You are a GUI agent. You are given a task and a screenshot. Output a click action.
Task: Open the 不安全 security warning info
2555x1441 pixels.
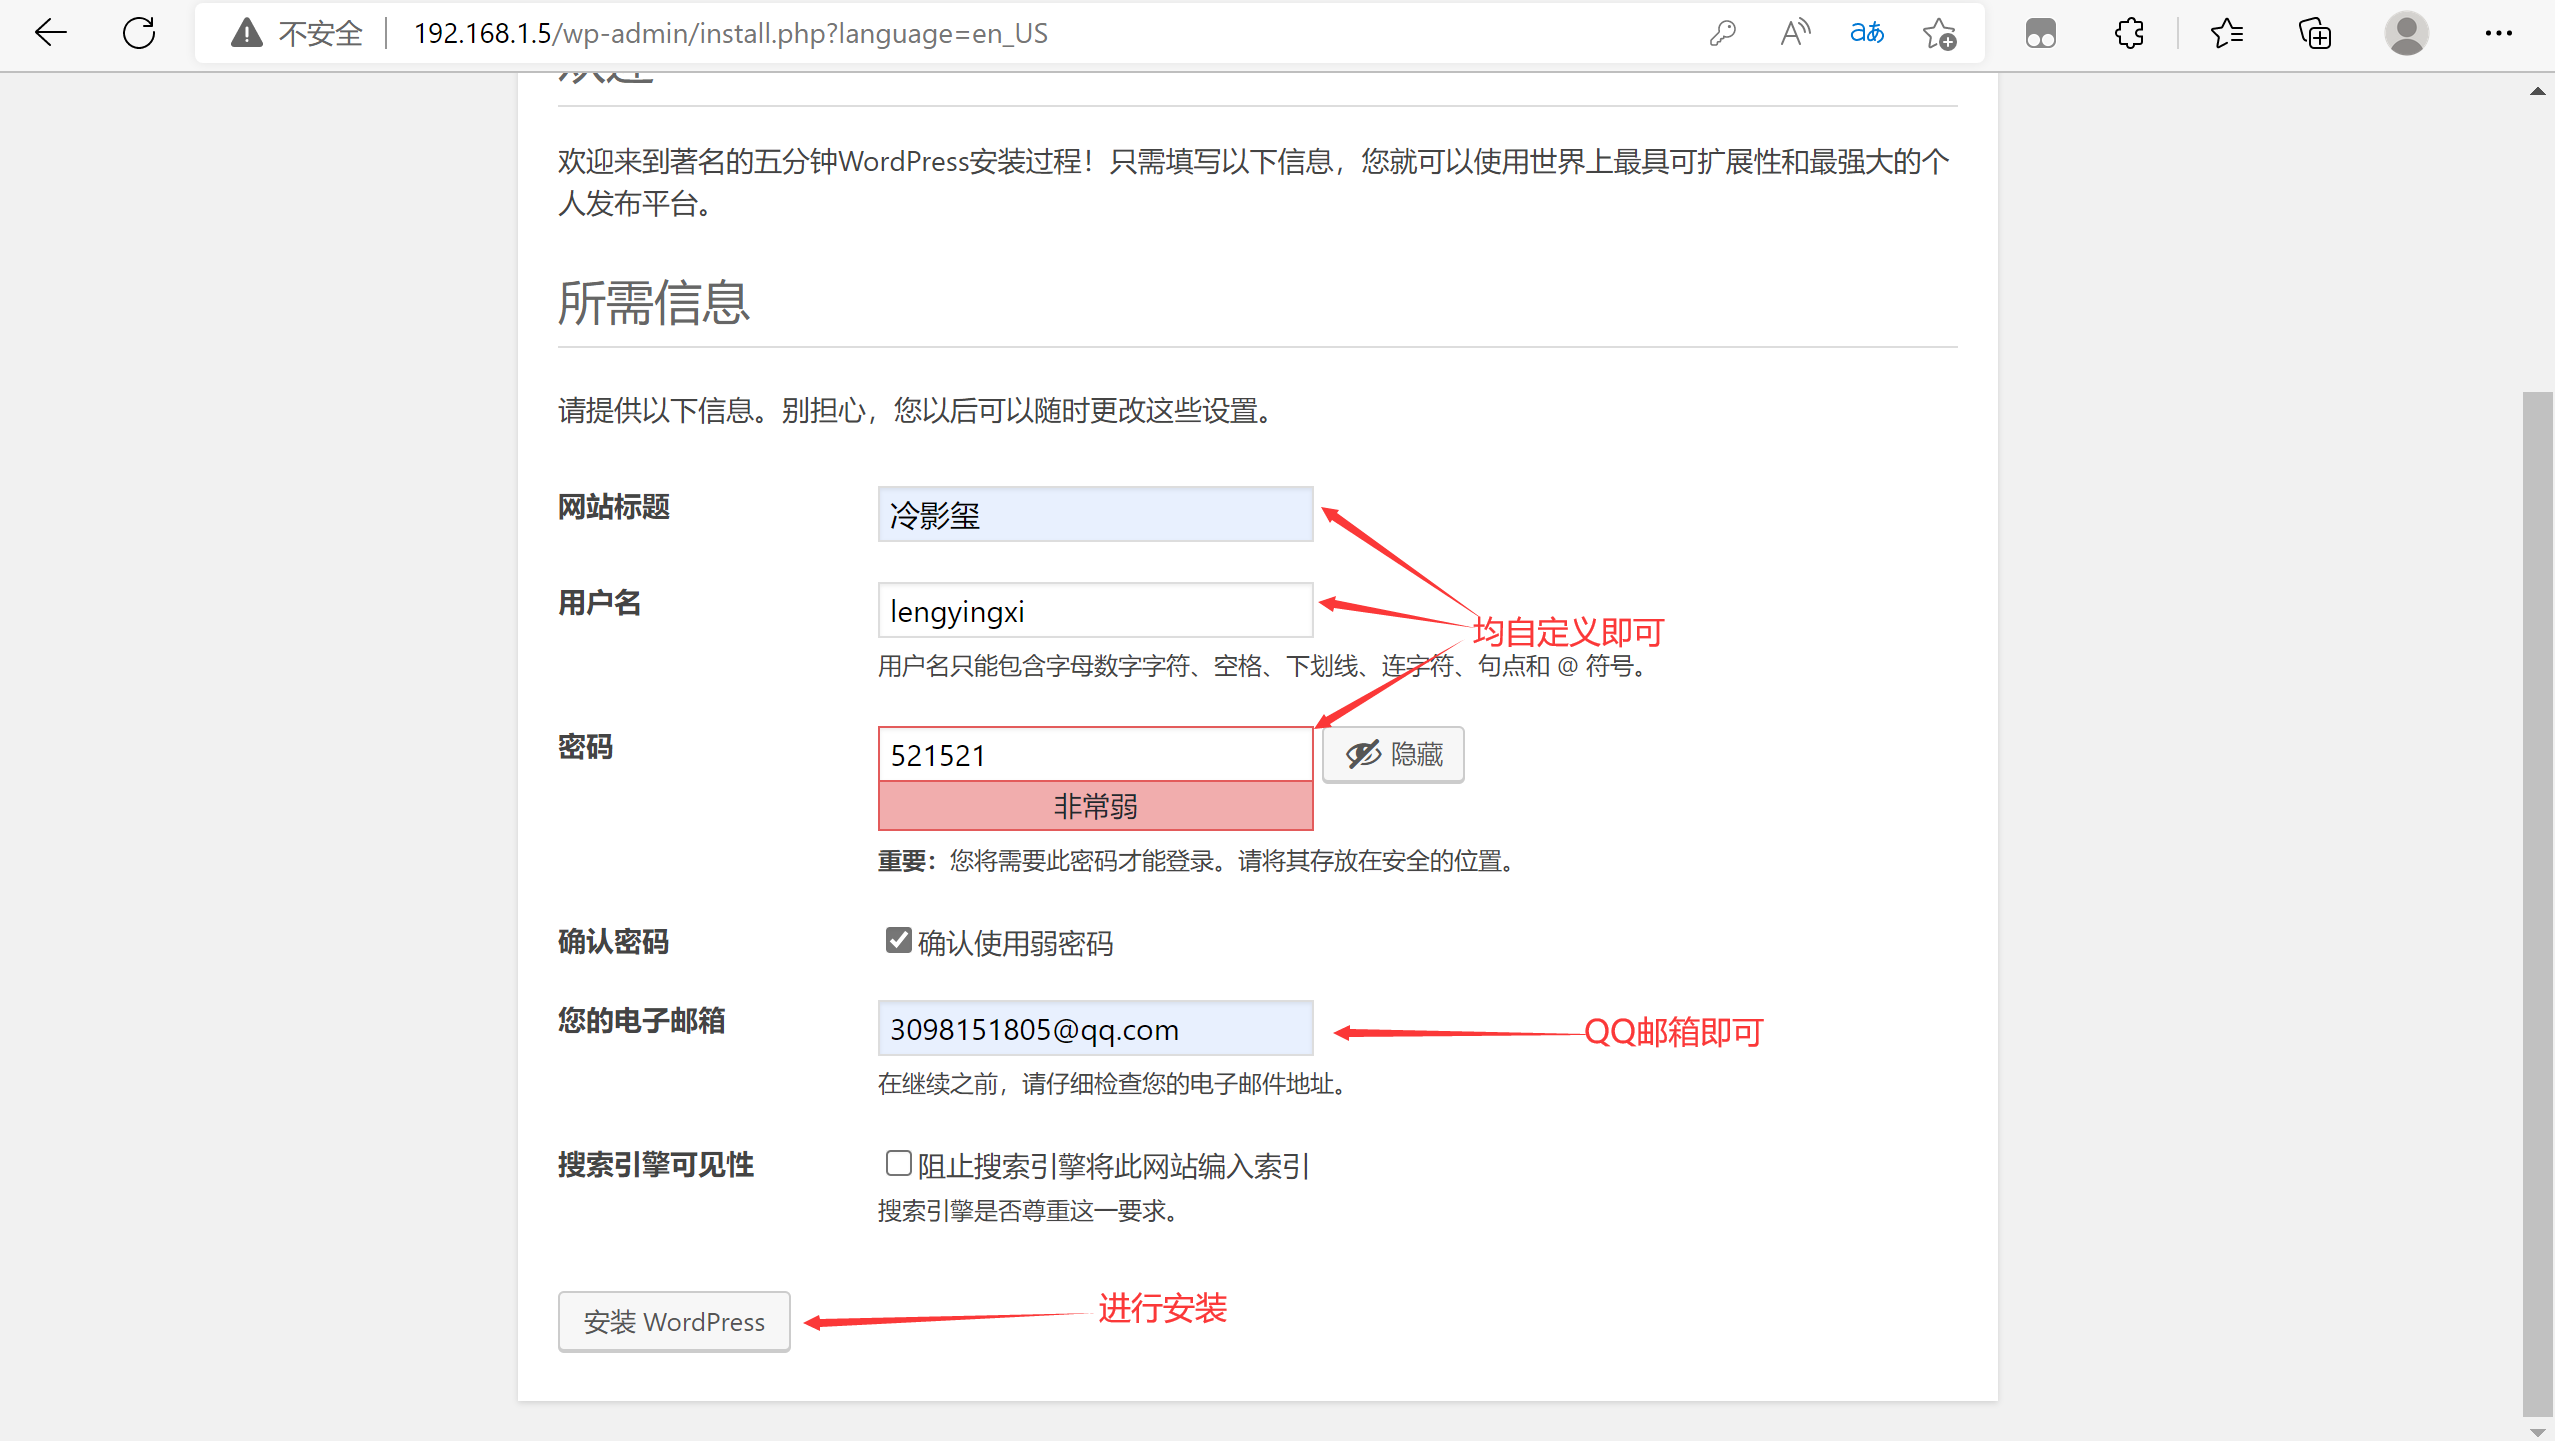click(x=297, y=33)
